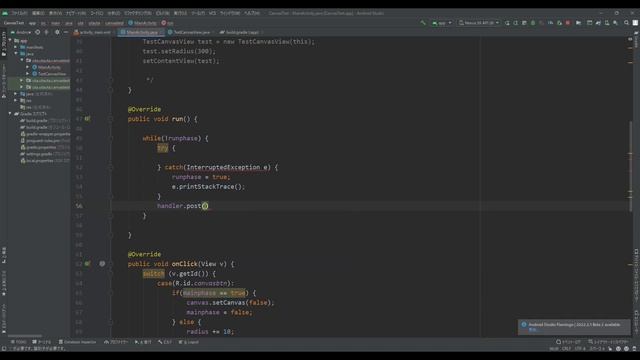Select gradle-wrapper.properties file
640x360 pixels.
click(x=45, y=134)
